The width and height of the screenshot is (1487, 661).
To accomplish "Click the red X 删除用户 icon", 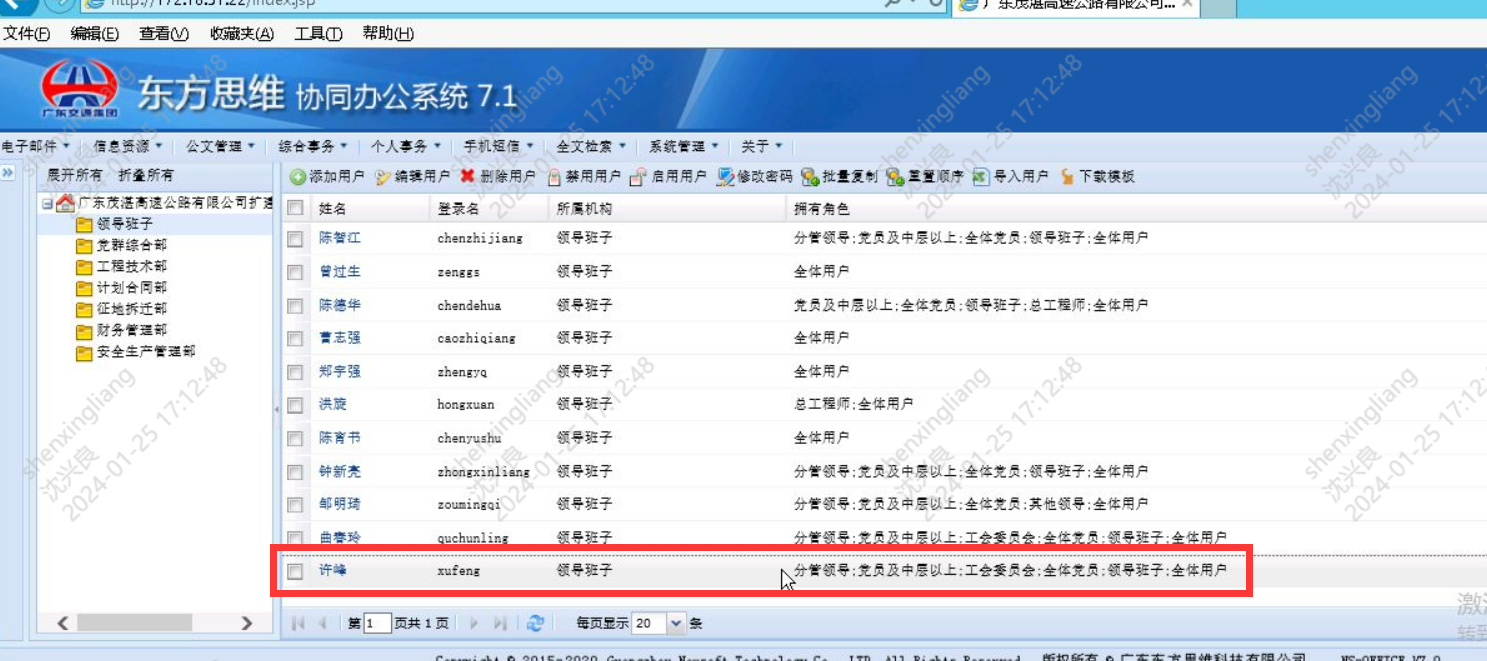I will click(x=468, y=177).
